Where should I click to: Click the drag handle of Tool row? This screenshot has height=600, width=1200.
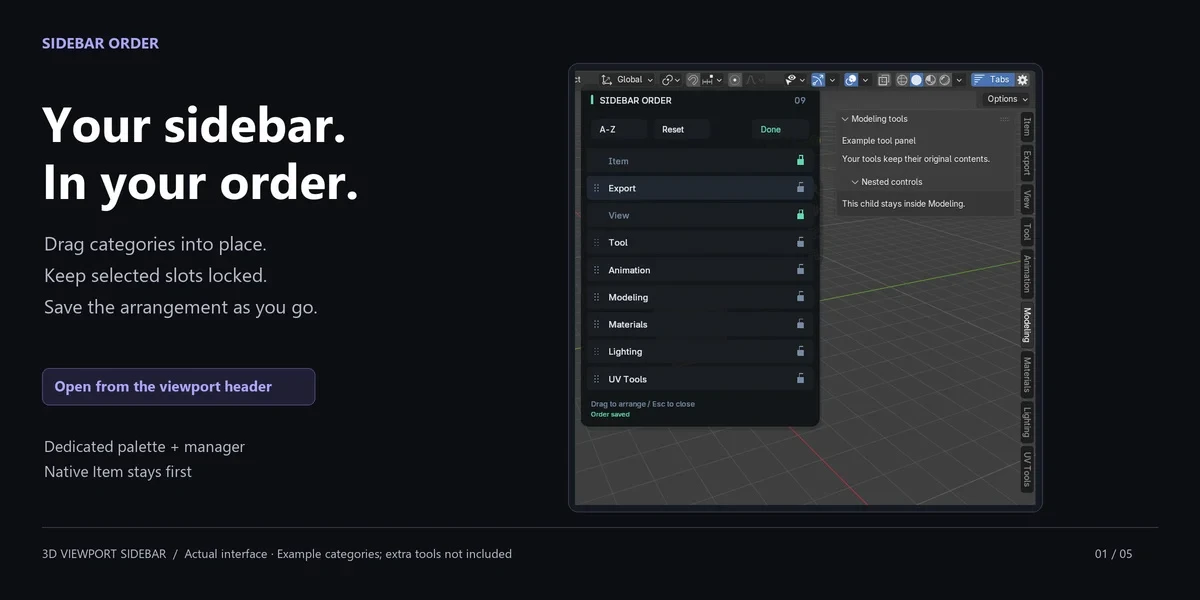point(597,243)
